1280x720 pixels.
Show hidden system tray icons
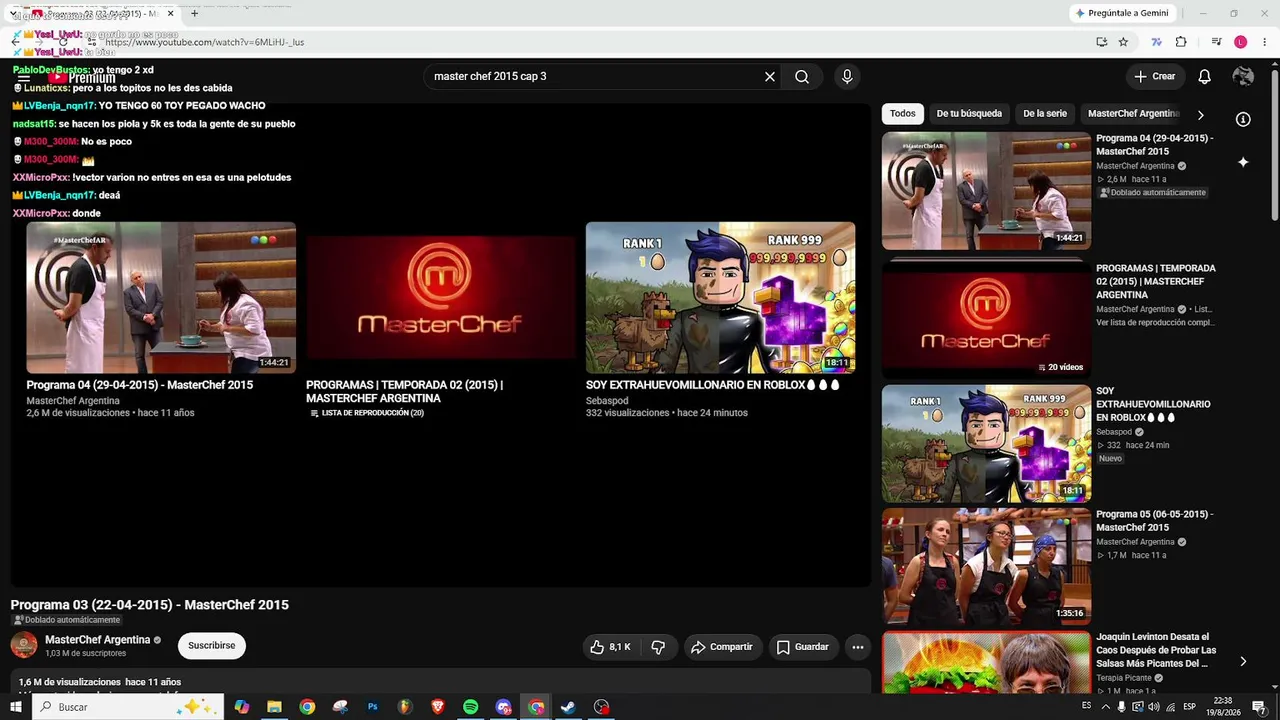click(x=1105, y=707)
